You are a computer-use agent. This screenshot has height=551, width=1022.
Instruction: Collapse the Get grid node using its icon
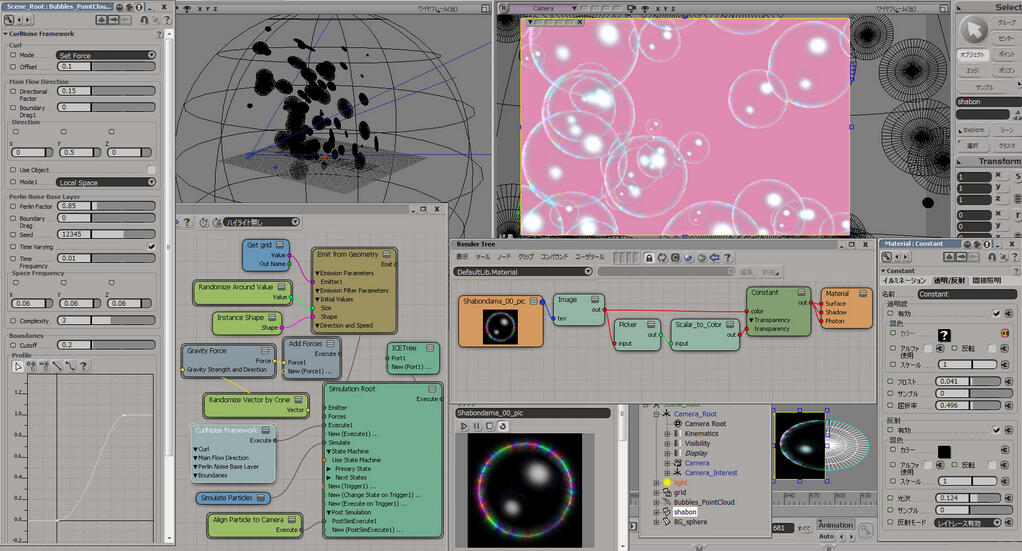[x=282, y=245]
